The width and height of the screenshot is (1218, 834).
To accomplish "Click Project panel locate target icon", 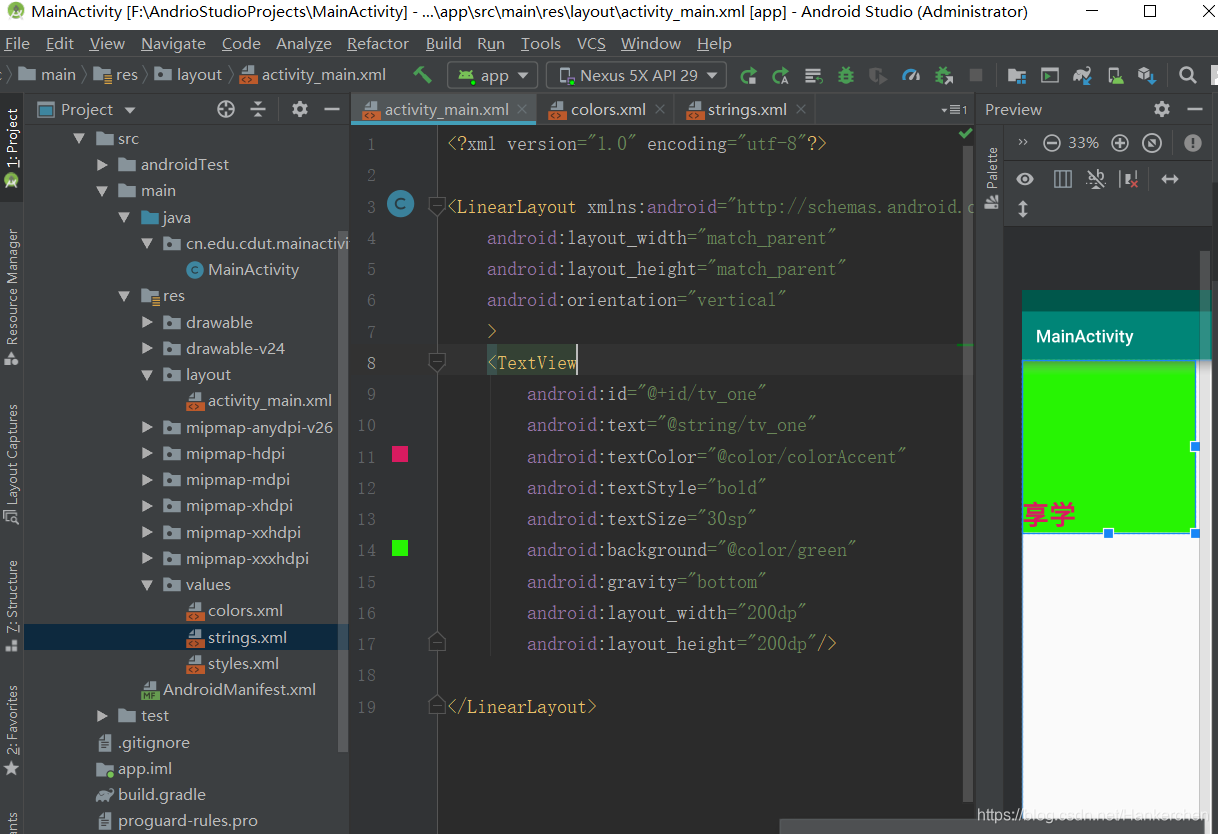I will pos(226,109).
